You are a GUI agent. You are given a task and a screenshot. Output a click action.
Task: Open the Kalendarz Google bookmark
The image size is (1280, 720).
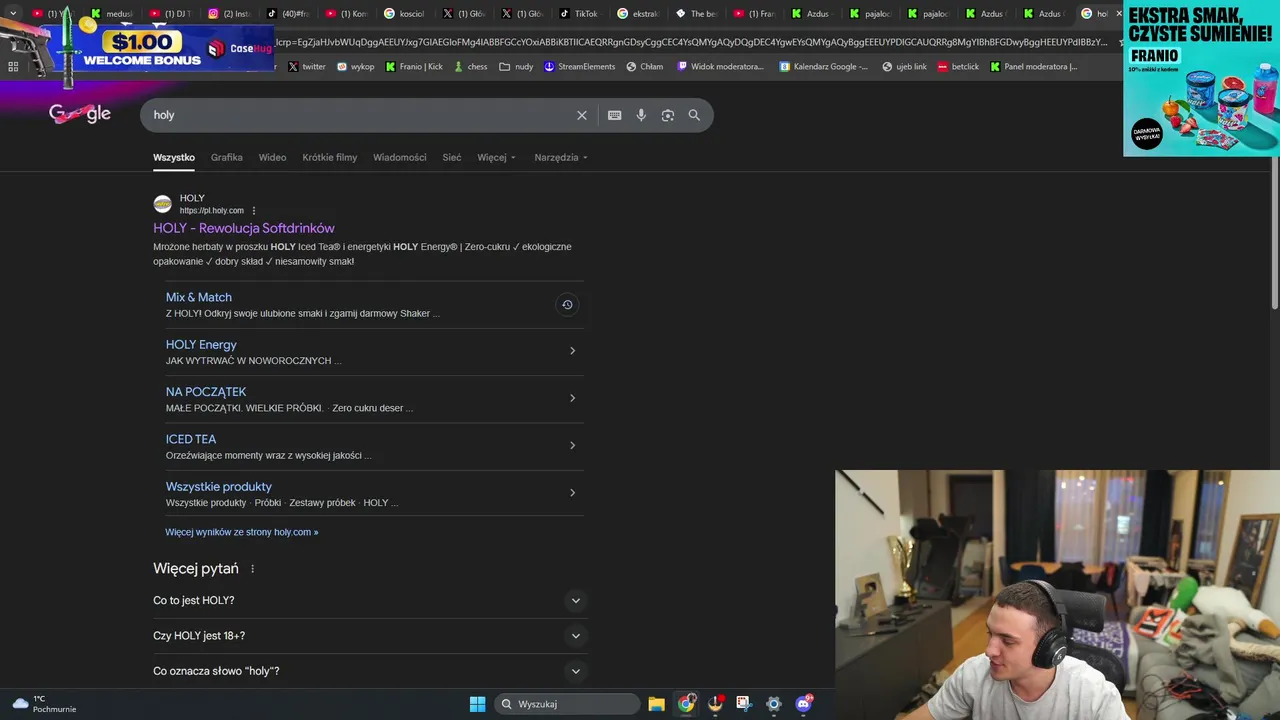823,67
